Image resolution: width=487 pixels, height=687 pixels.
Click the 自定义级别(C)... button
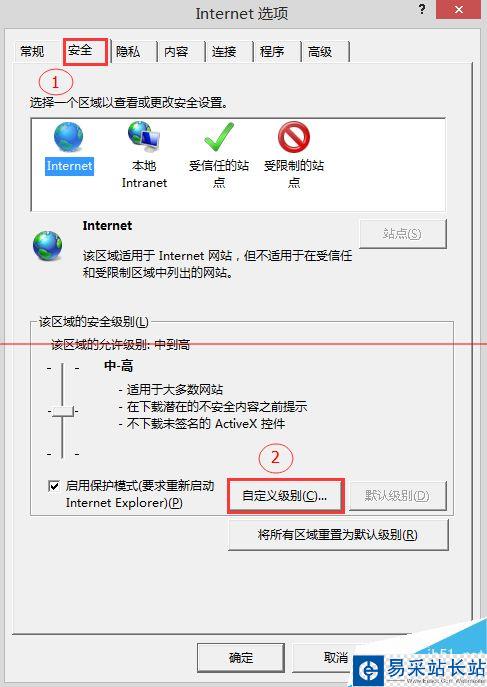tap(286, 496)
